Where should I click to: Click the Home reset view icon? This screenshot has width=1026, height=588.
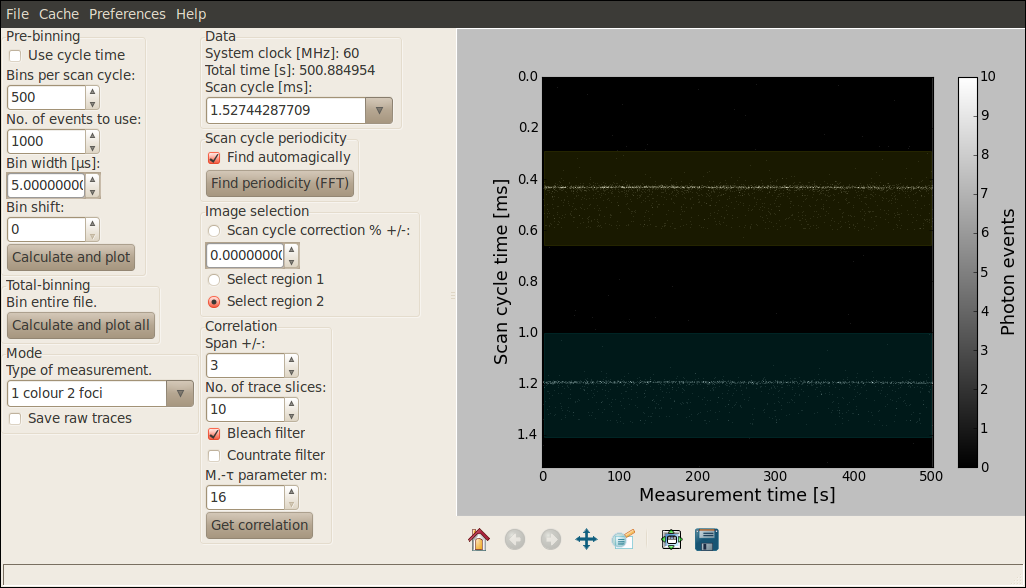point(479,540)
